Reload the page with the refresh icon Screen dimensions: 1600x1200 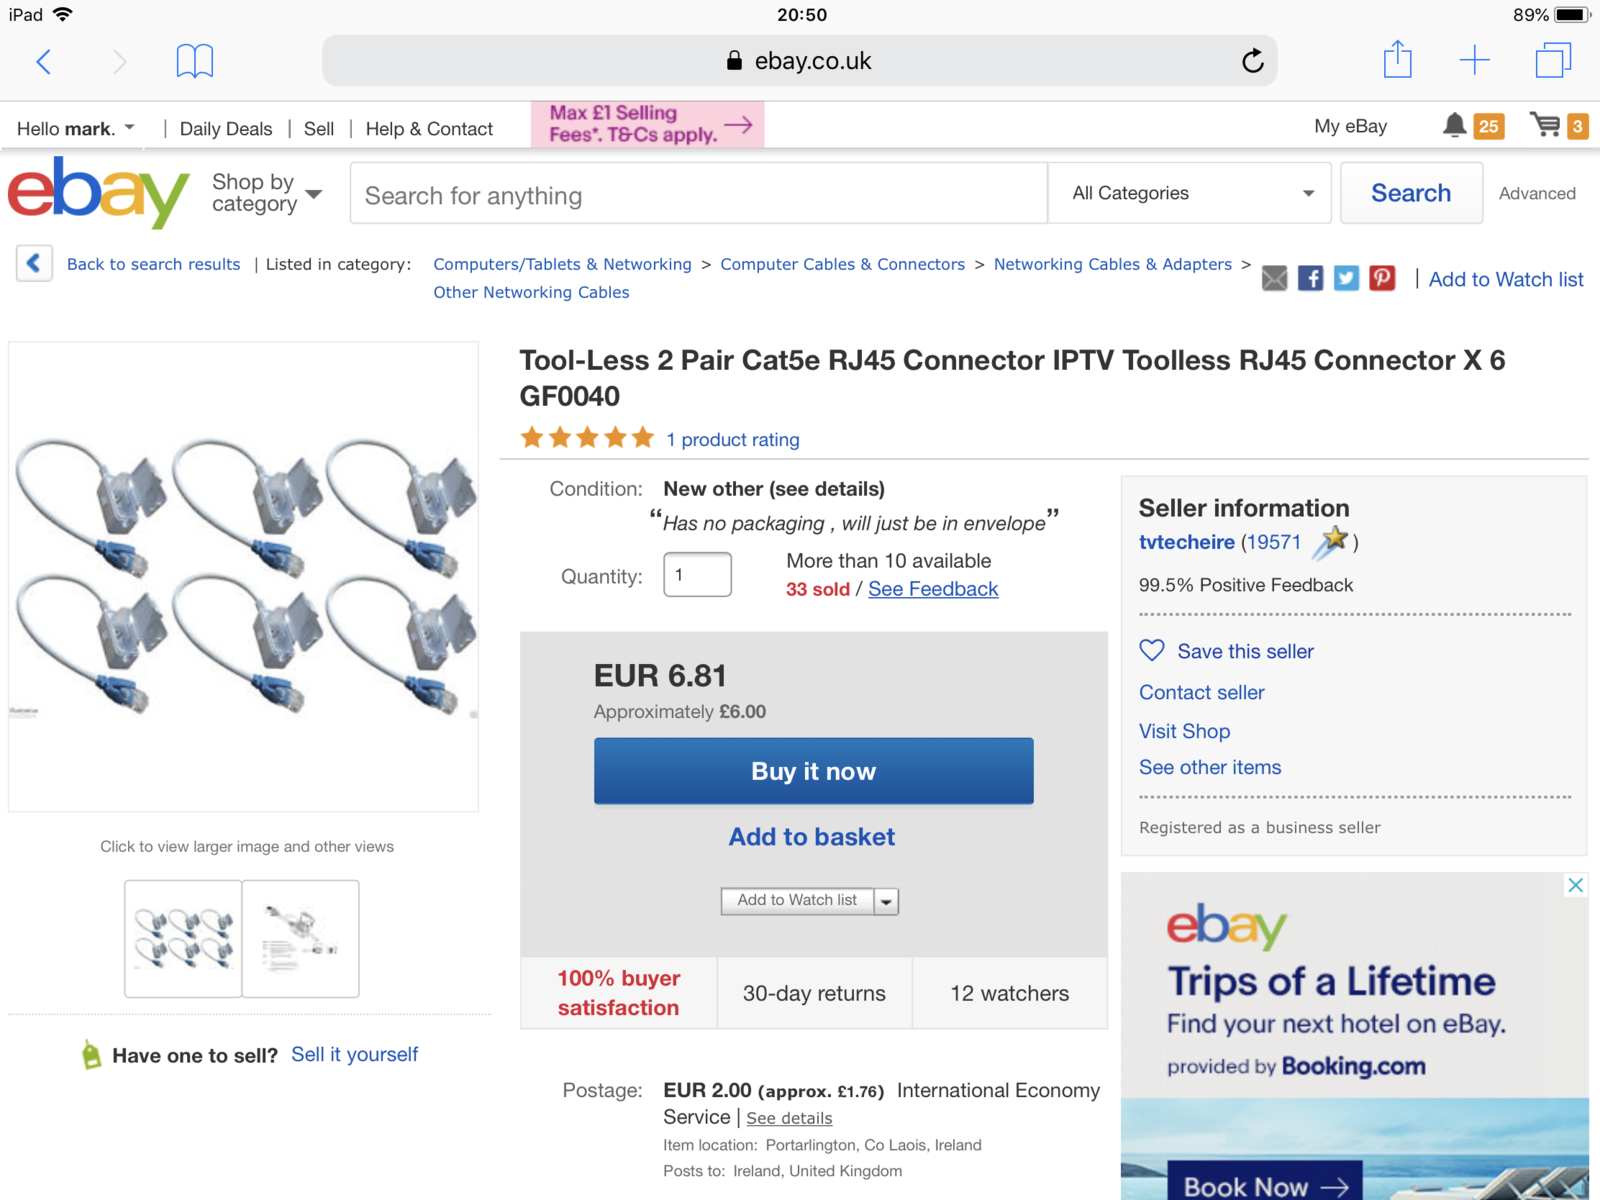[x=1252, y=61]
